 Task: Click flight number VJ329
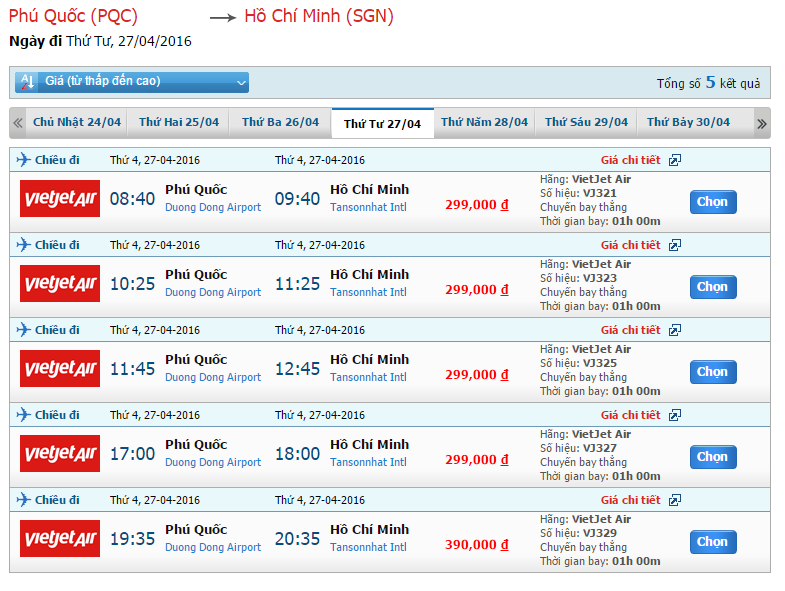(x=600, y=533)
